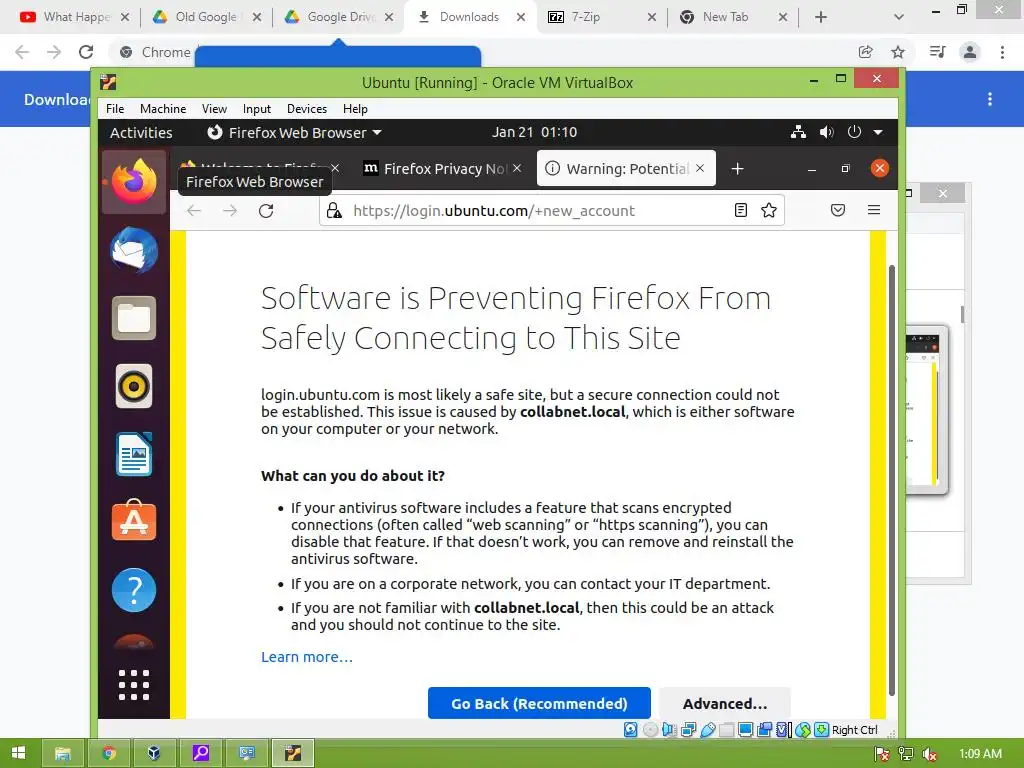Image resolution: width=1024 pixels, height=768 pixels.
Task: Open VirtualBox View menu
Action: 214,108
